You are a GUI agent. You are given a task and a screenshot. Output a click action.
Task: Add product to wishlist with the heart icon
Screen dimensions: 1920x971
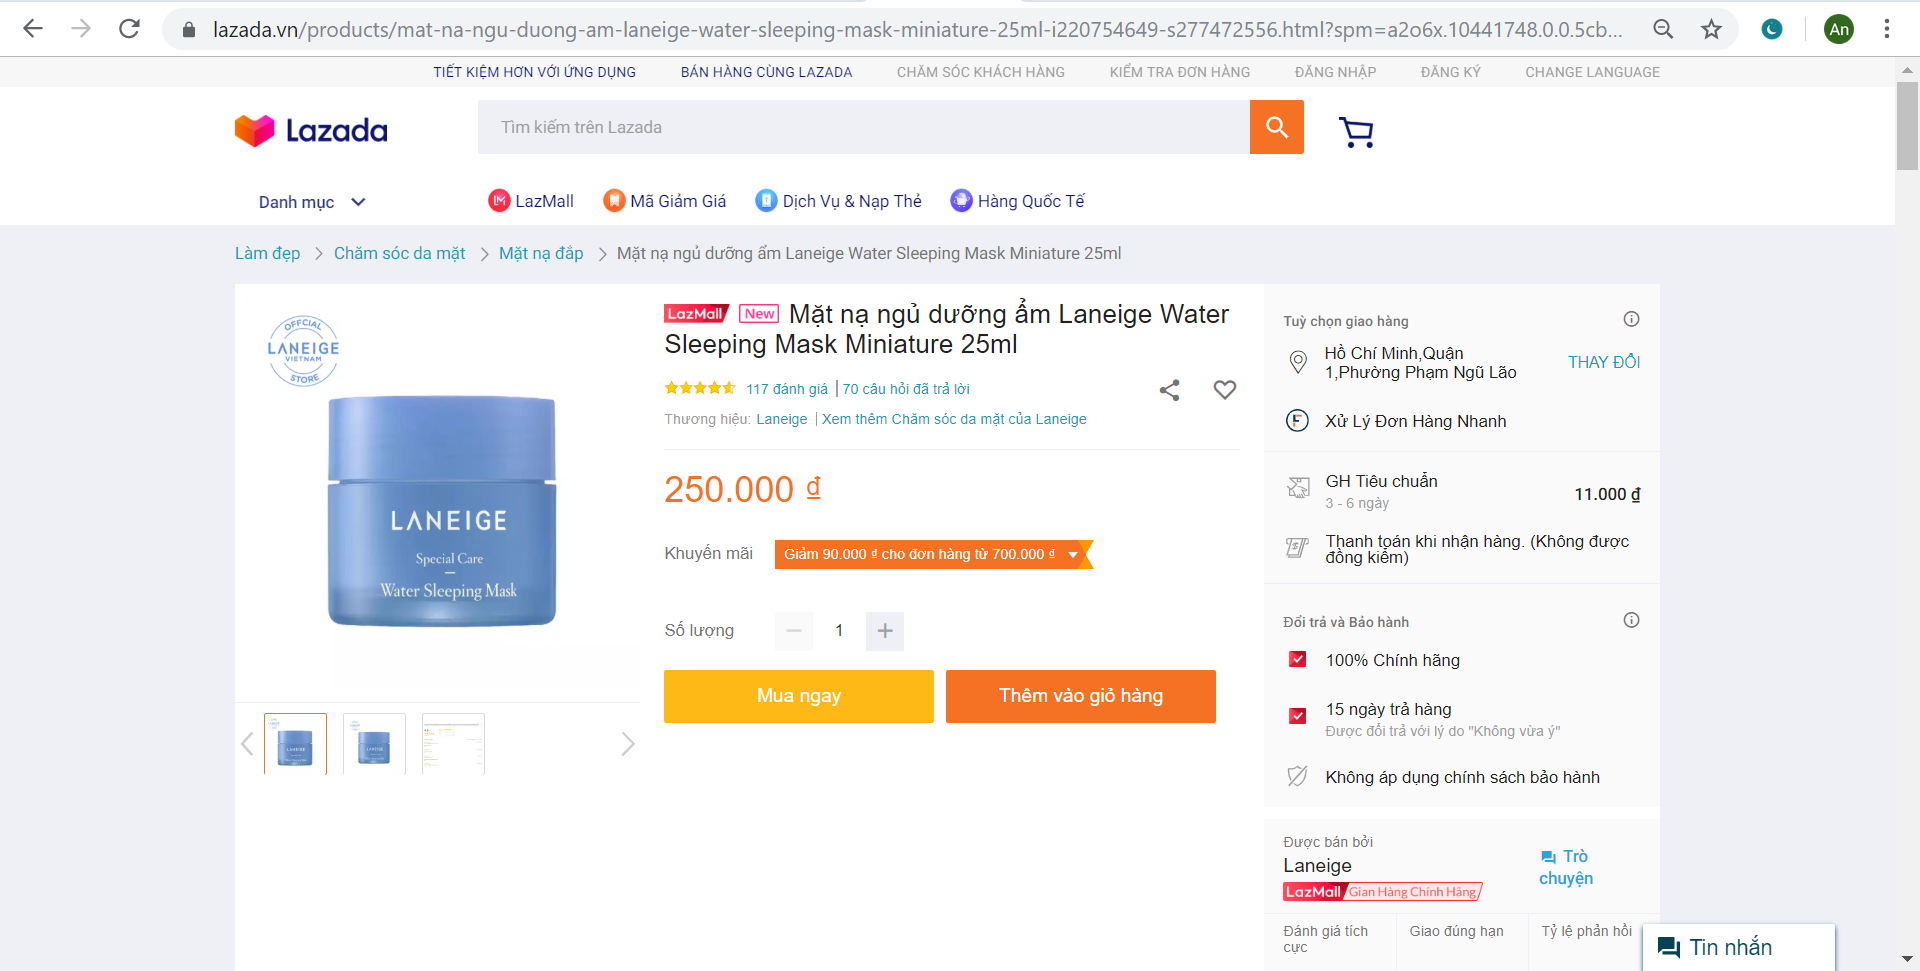point(1225,390)
